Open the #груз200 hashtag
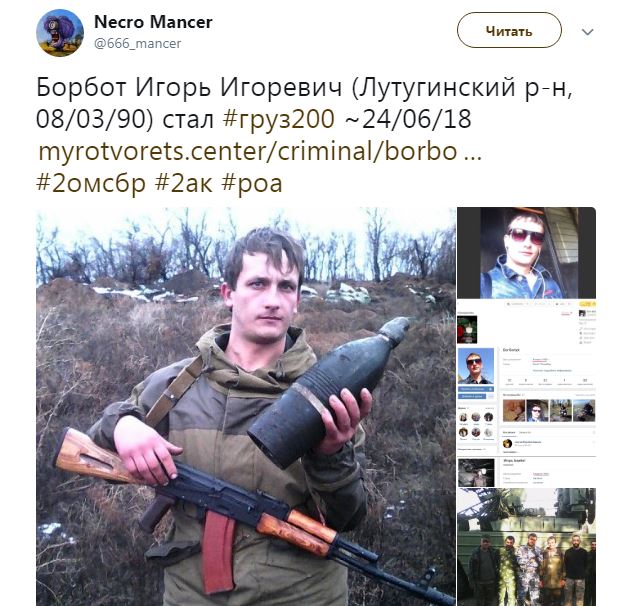This screenshot has height=606, width=632. point(279,119)
